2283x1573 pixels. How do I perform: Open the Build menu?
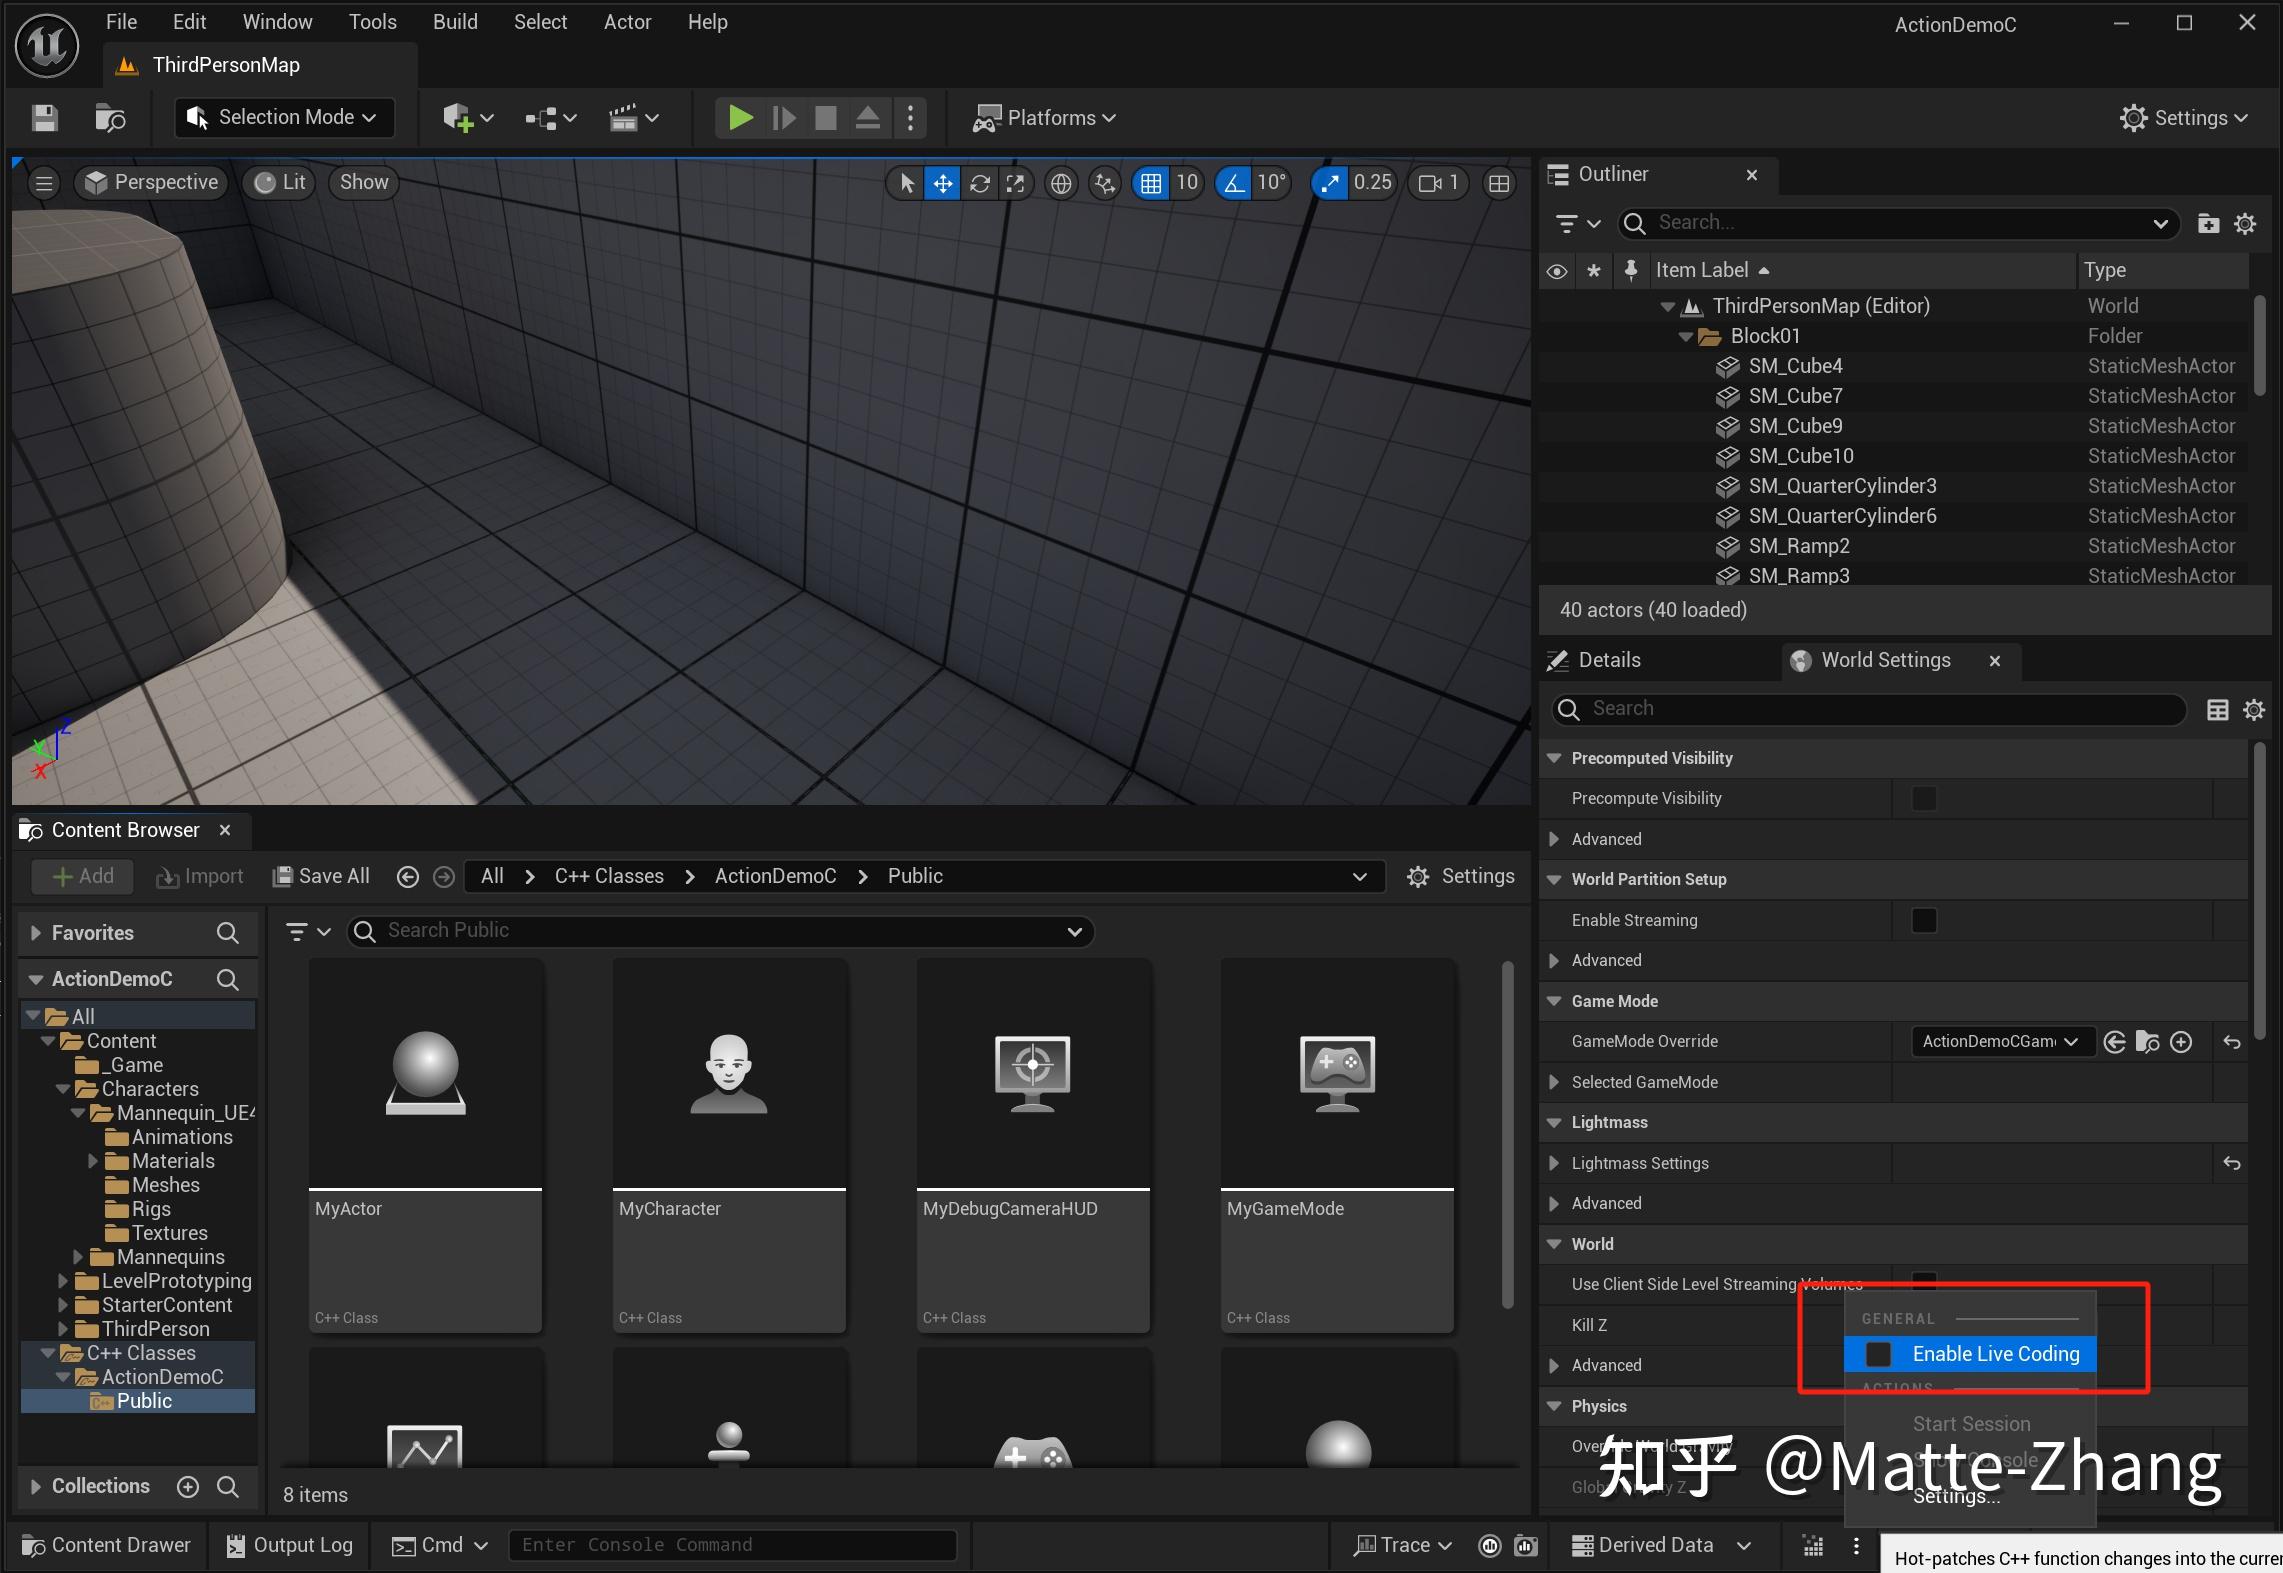click(x=455, y=21)
